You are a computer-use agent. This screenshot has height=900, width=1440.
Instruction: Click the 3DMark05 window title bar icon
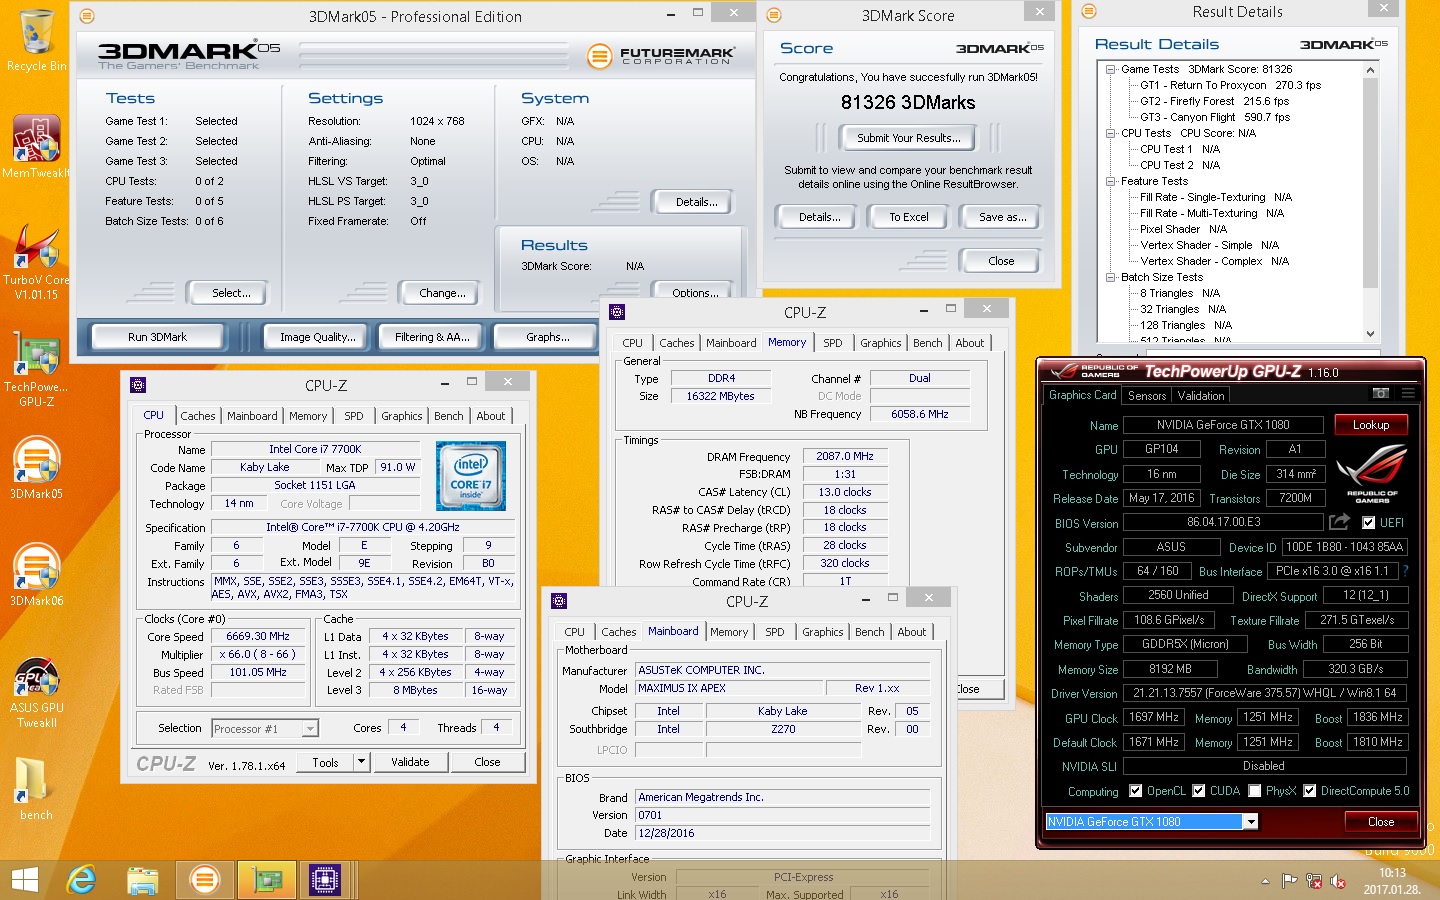point(87,16)
